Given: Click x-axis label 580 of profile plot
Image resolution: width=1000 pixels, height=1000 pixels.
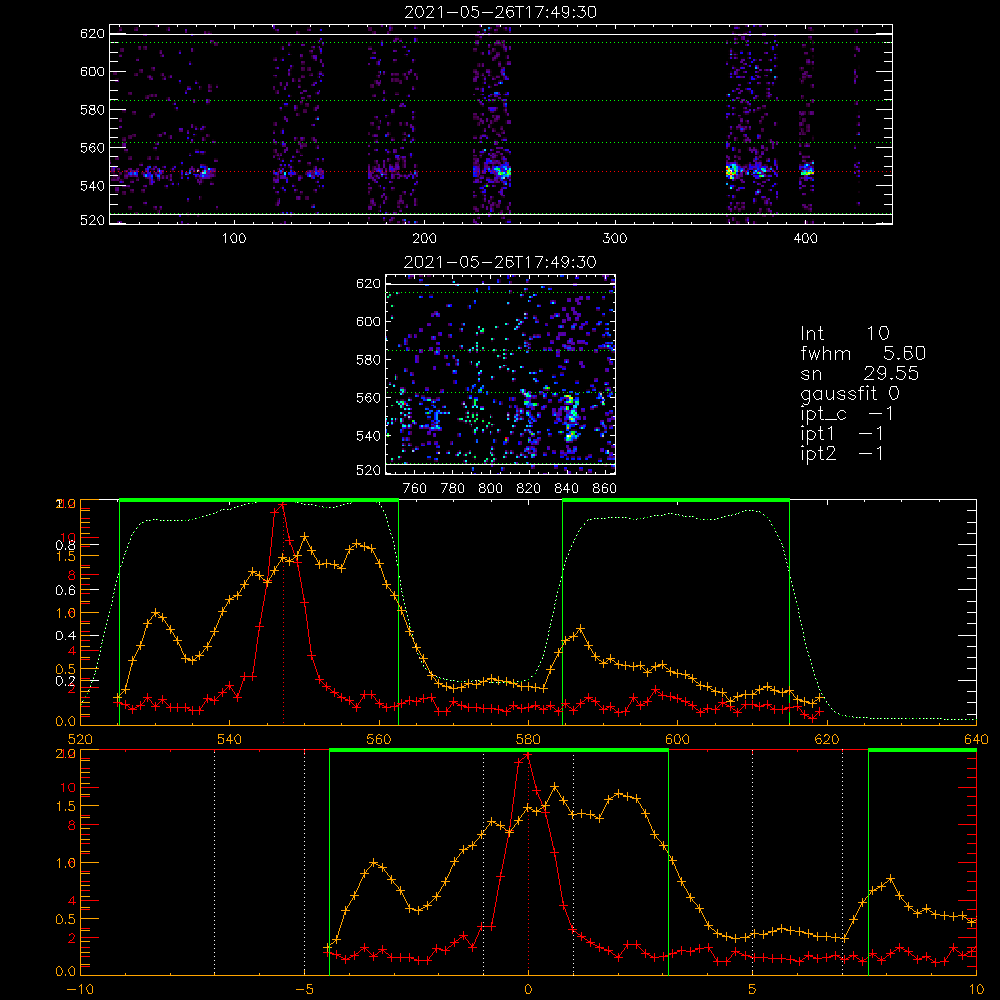Looking at the screenshot, I should [528, 739].
